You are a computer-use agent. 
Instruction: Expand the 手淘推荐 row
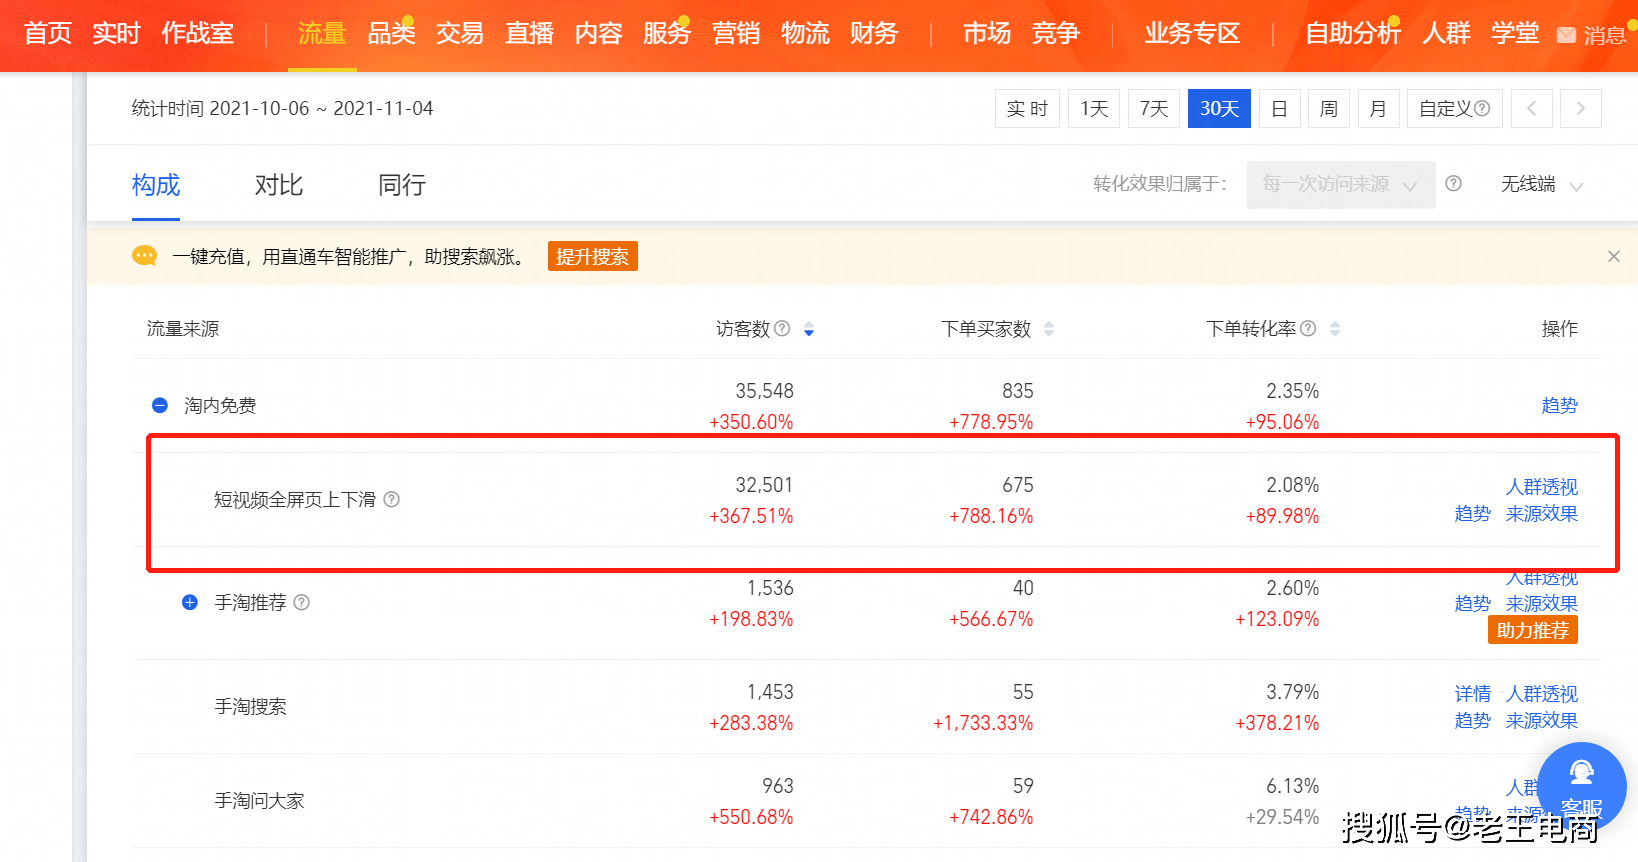(x=190, y=602)
